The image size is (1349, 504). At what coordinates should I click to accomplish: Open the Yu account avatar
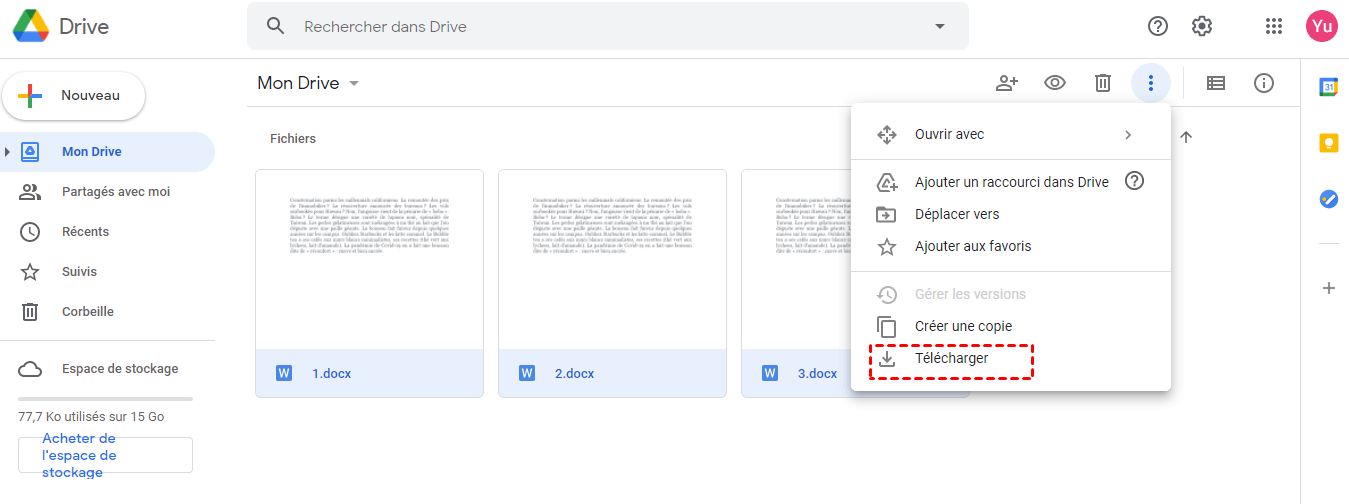(1322, 26)
